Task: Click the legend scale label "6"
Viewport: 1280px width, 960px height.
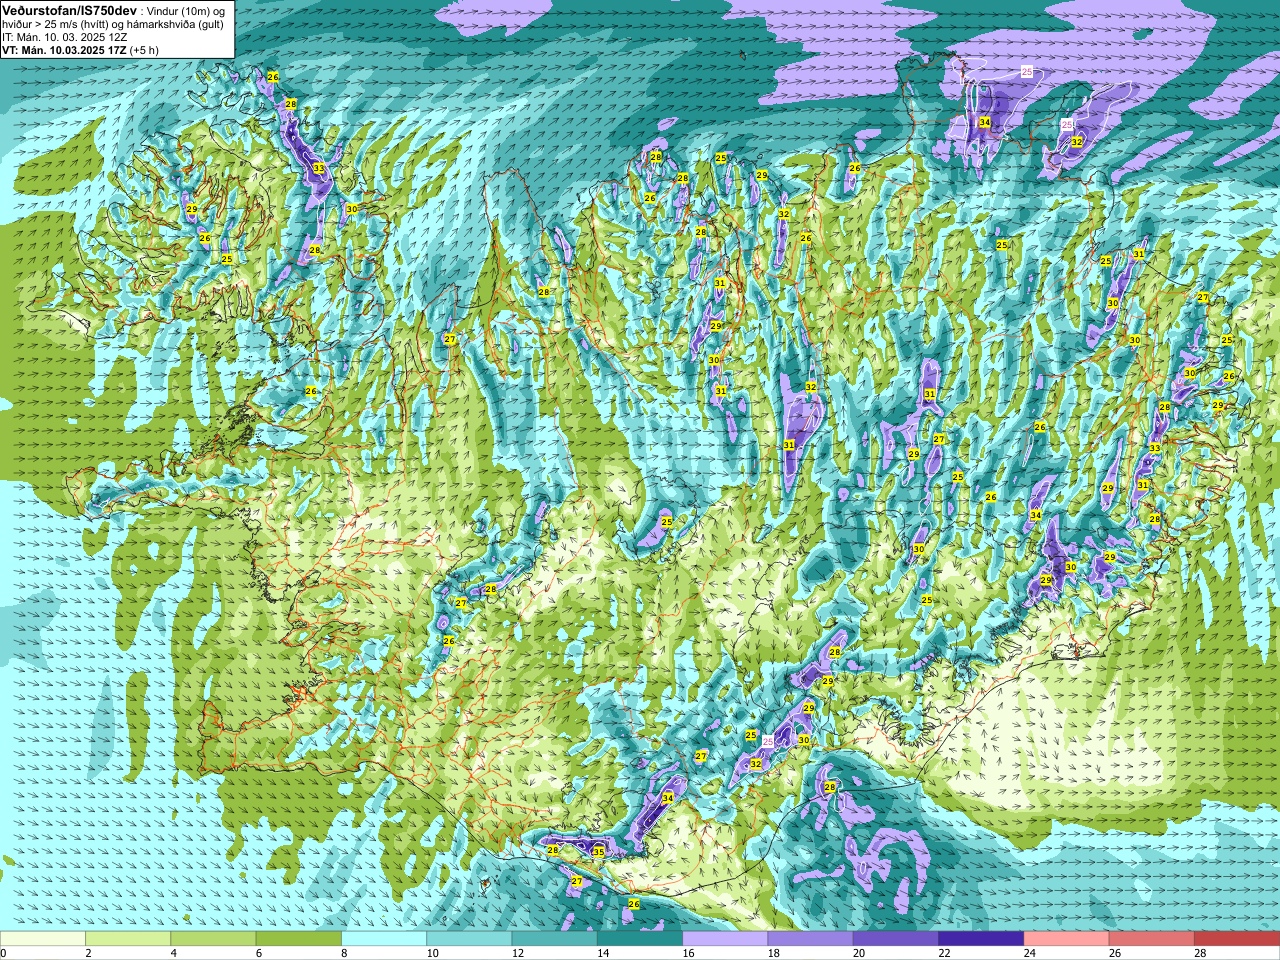Action: pyautogui.click(x=259, y=953)
